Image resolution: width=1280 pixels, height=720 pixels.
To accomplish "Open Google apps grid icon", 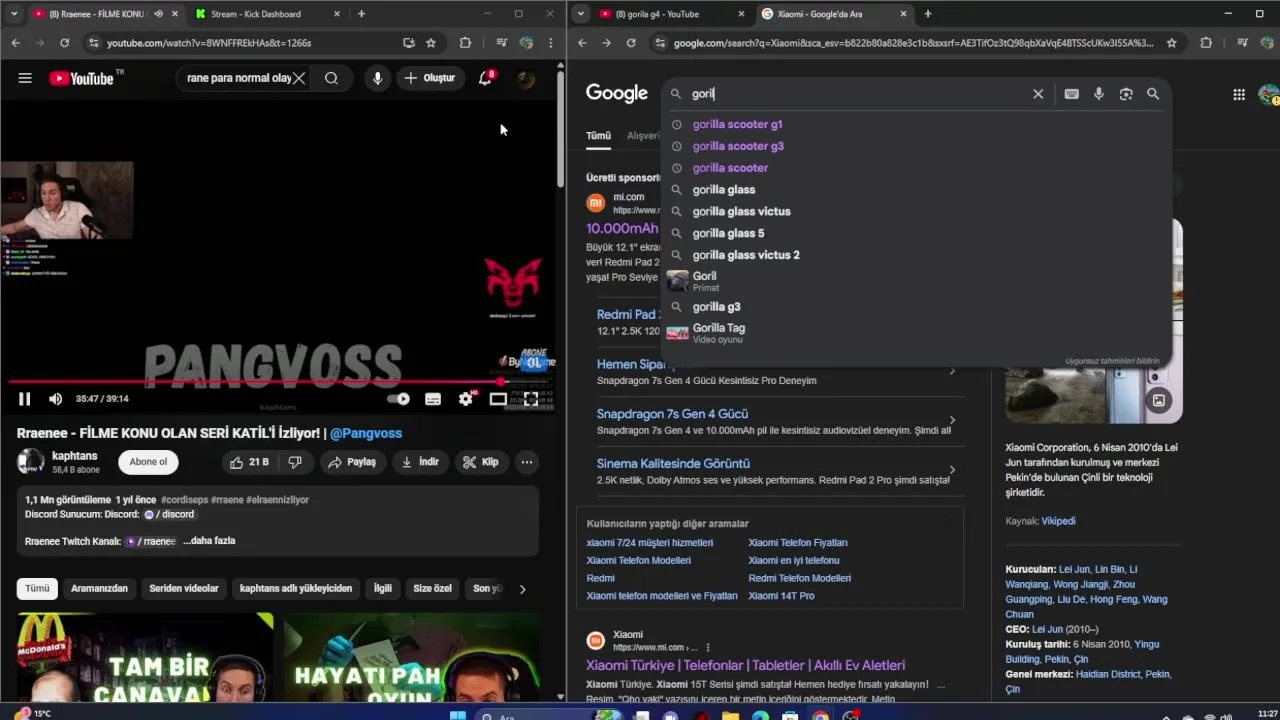I will (1239, 94).
